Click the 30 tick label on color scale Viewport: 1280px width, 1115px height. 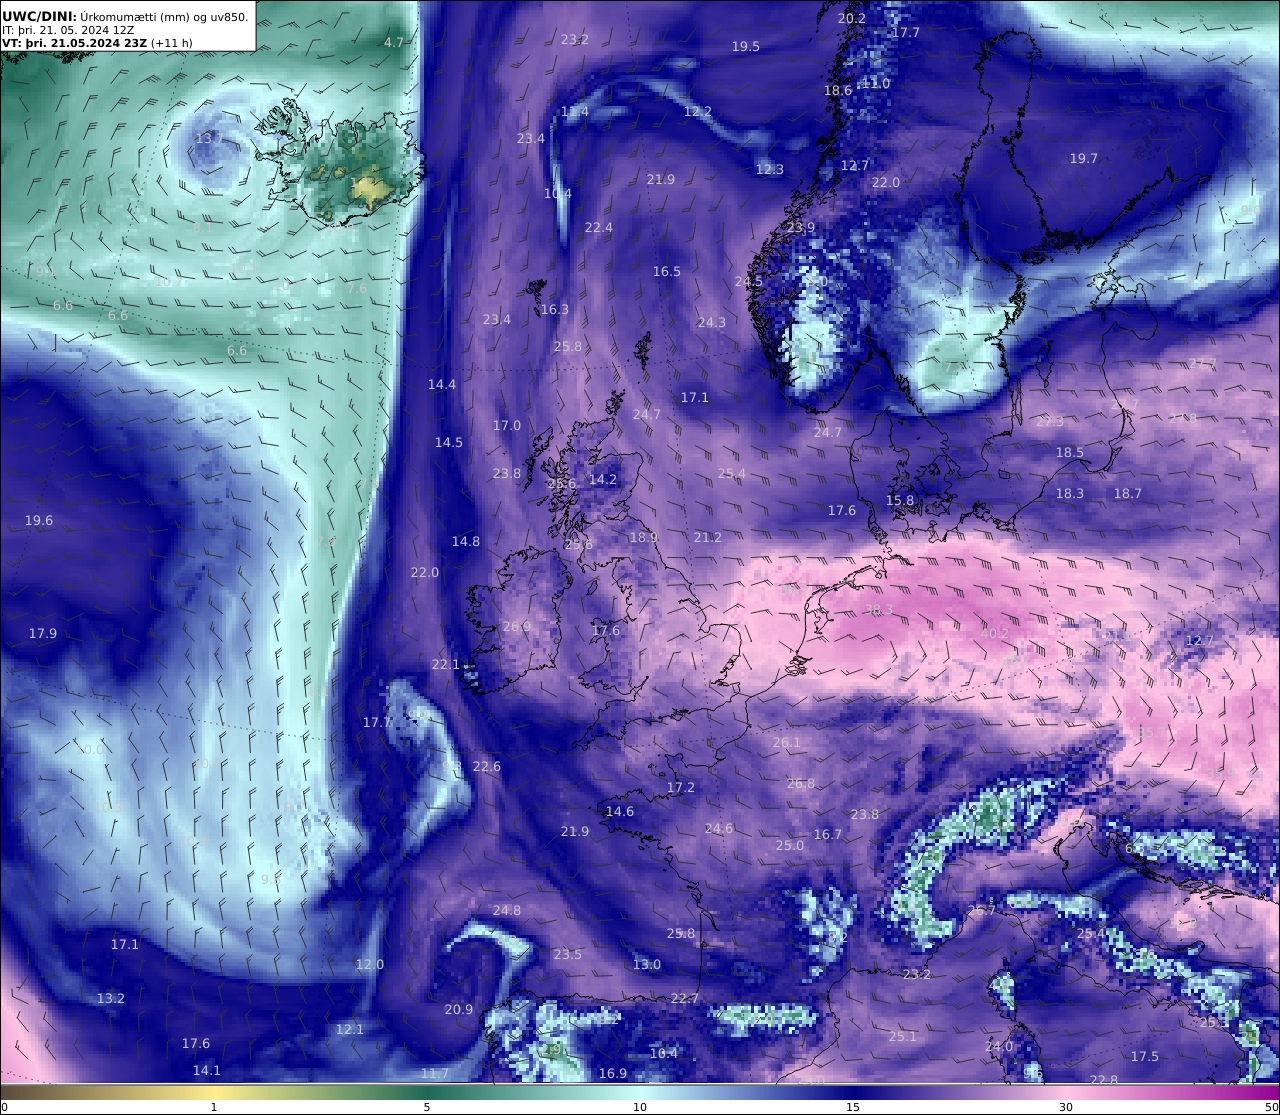tap(1066, 1107)
